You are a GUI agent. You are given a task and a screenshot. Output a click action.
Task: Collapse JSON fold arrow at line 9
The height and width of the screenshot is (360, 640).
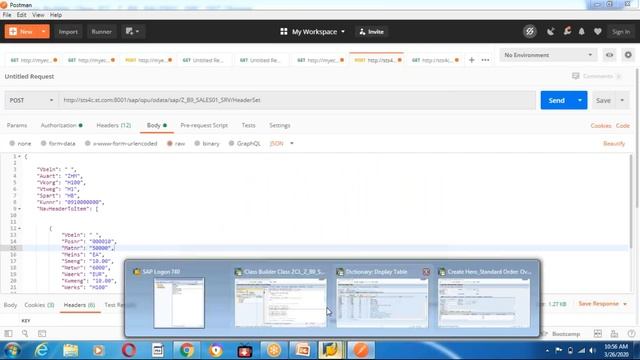pos(20,209)
